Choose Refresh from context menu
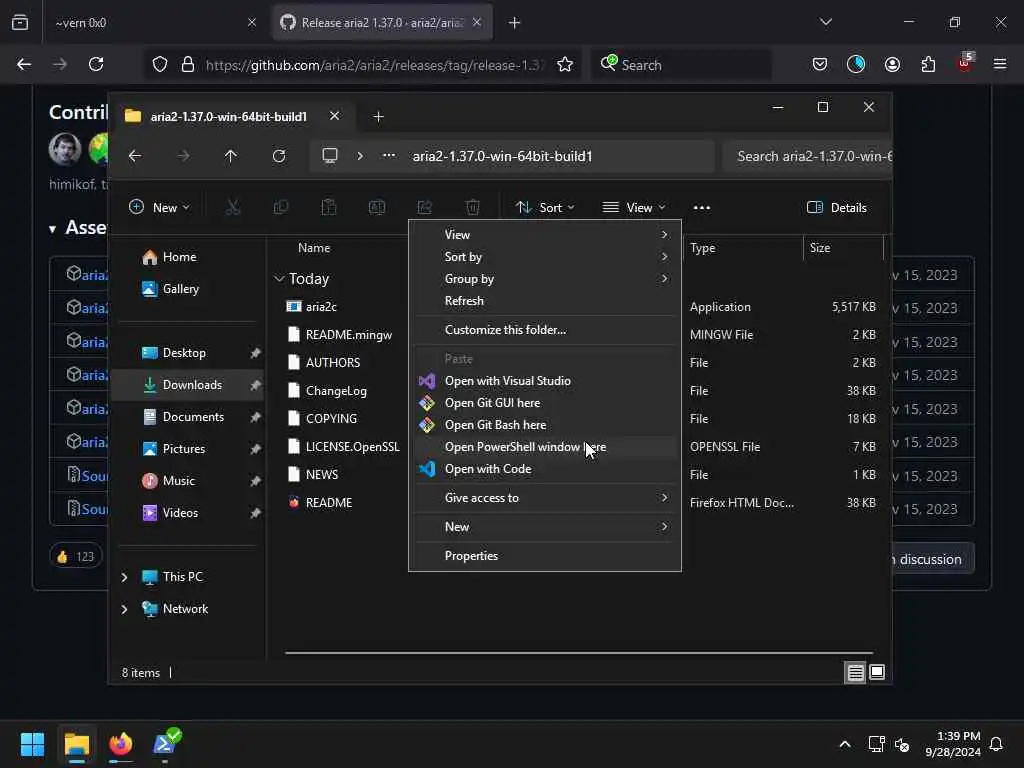1024x768 pixels. (545, 301)
